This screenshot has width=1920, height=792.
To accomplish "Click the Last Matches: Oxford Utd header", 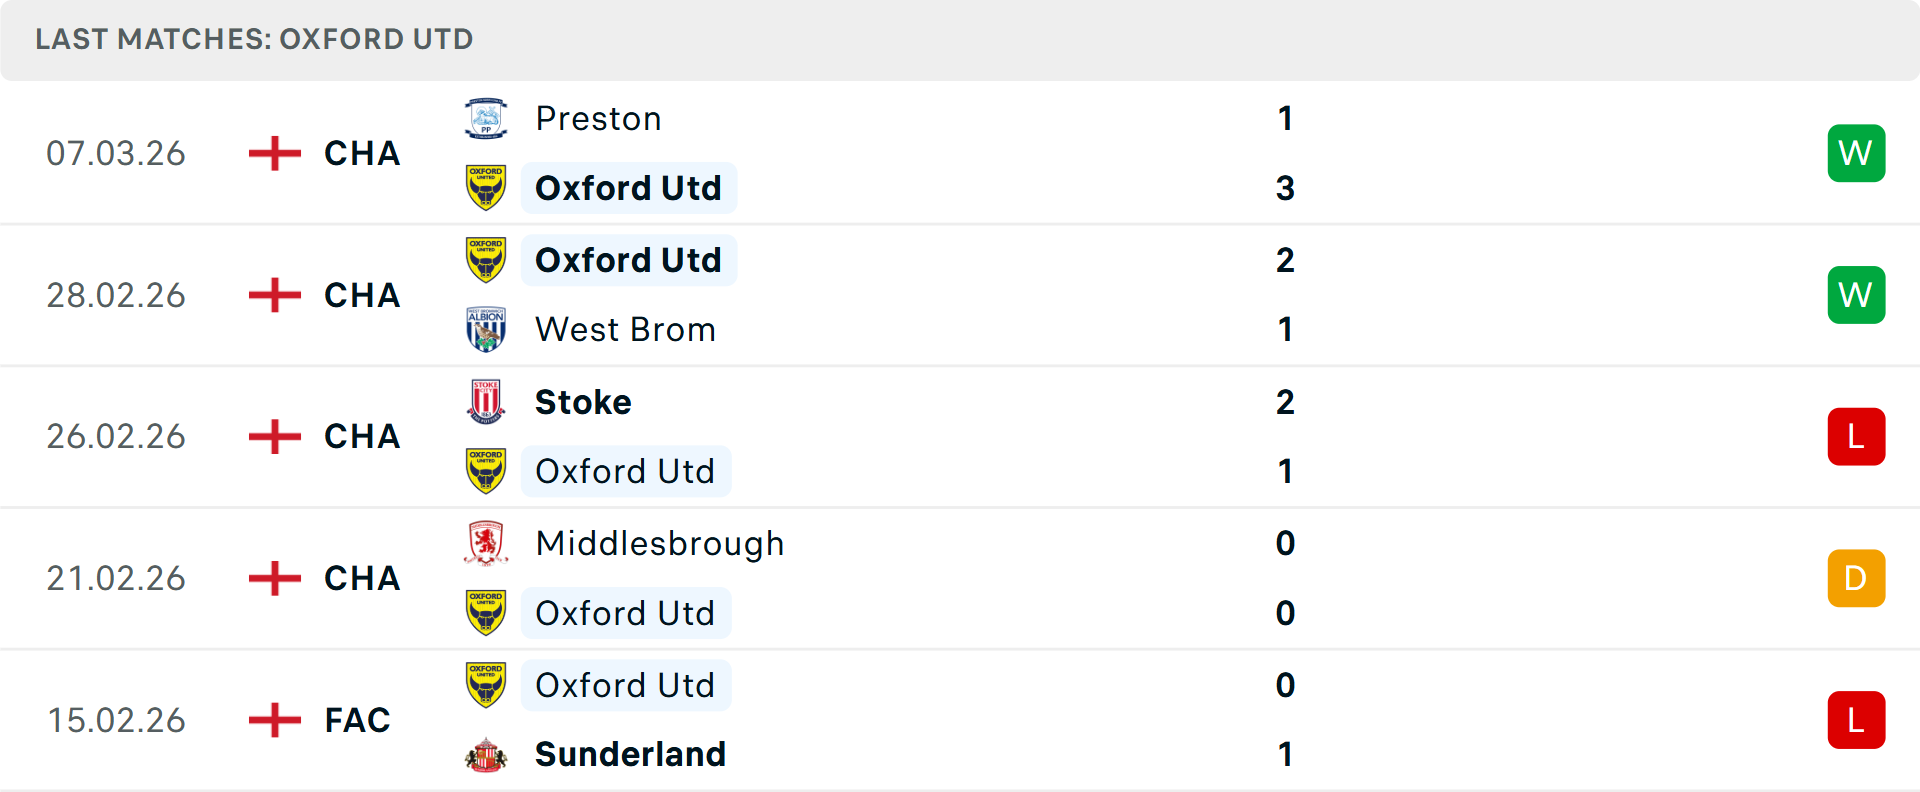I will tap(254, 39).
